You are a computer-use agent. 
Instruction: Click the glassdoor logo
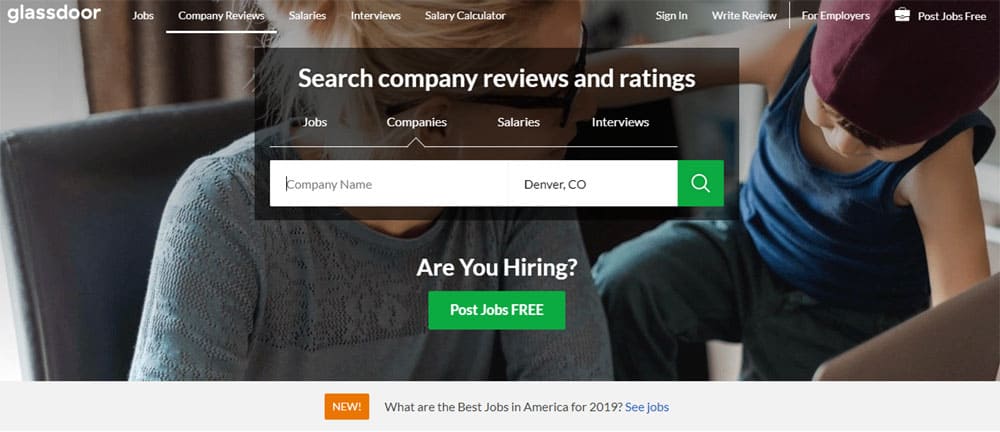pyautogui.click(x=54, y=14)
